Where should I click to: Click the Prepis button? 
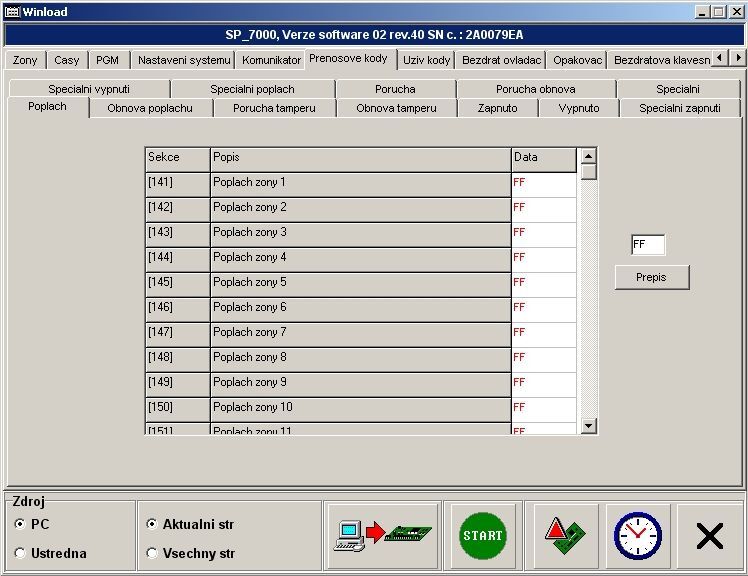(651, 277)
